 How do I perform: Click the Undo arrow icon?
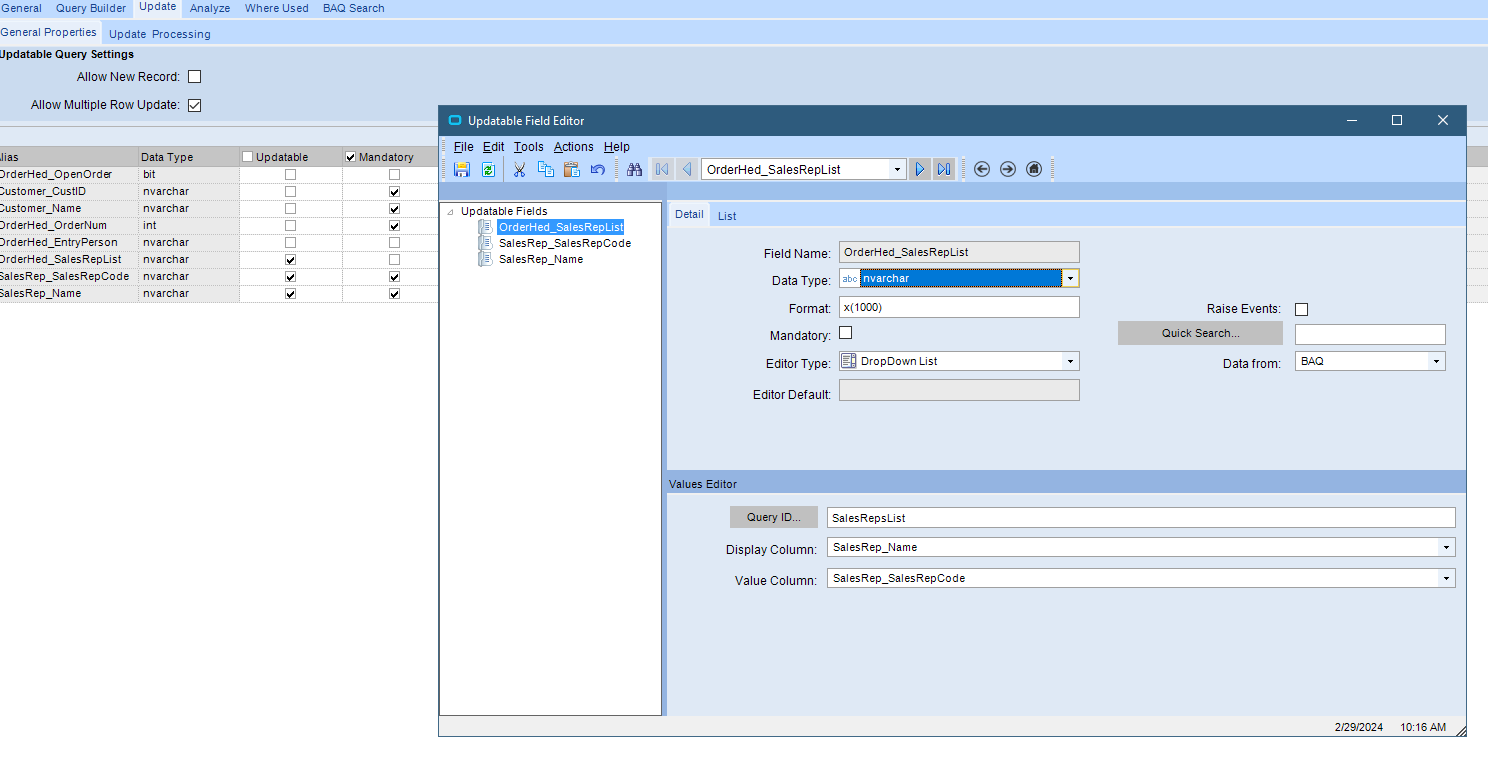[598, 169]
